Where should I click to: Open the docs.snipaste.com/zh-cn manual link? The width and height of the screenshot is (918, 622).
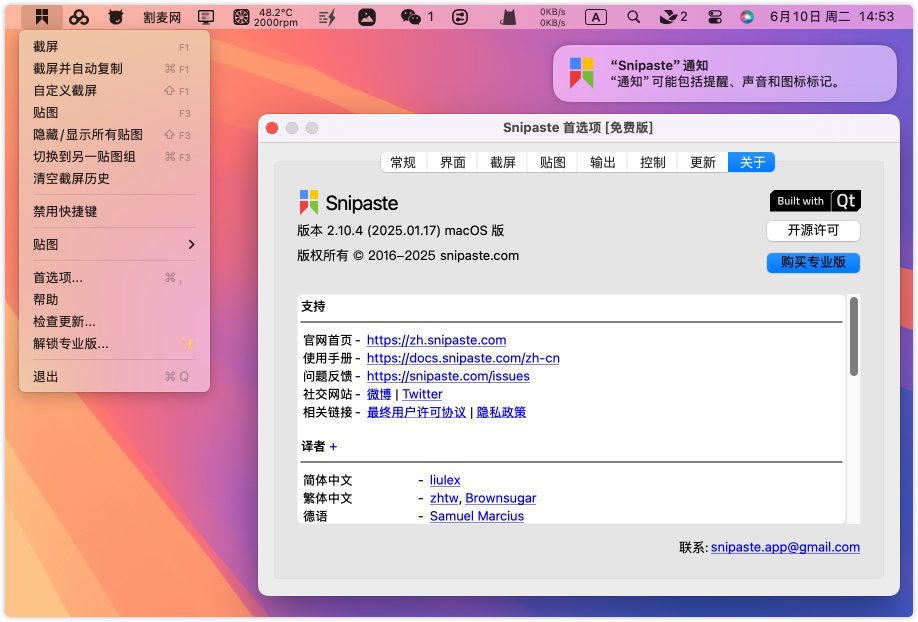coord(463,358)
